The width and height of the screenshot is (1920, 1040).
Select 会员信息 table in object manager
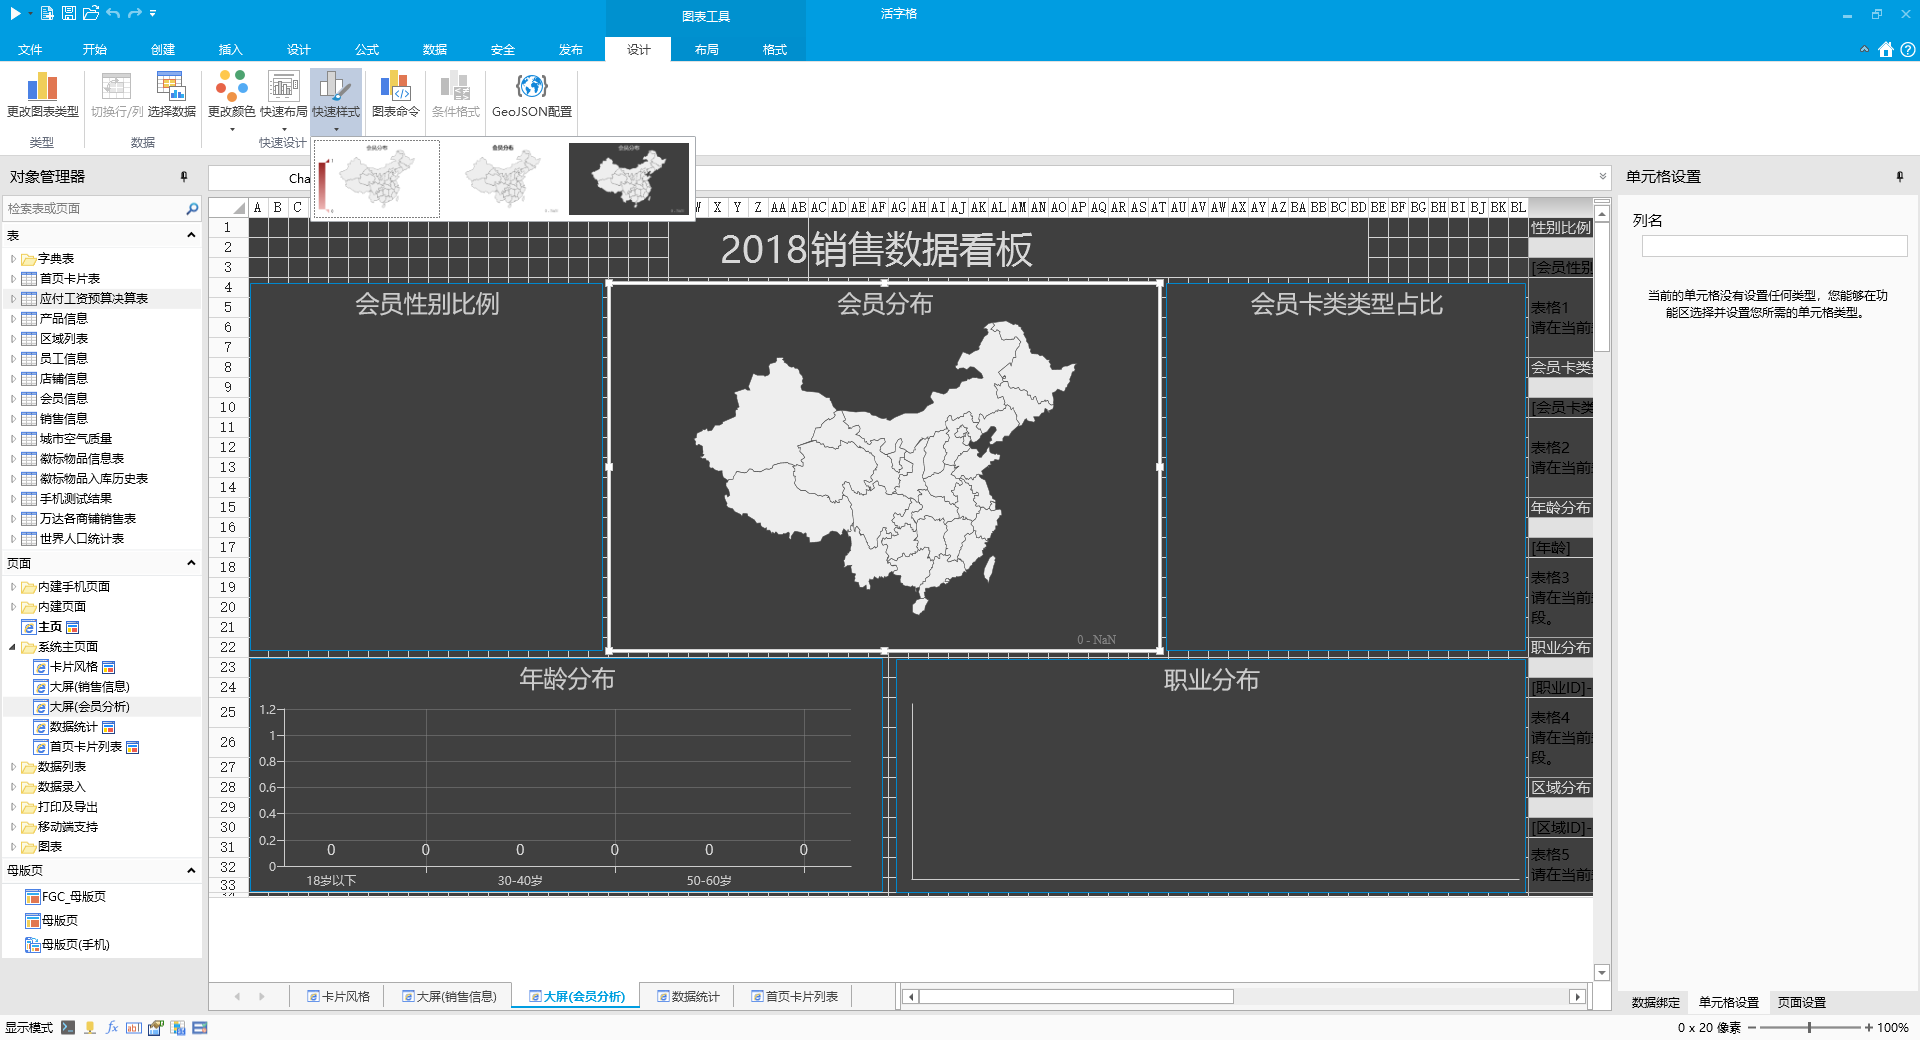[x=63, y=398]
